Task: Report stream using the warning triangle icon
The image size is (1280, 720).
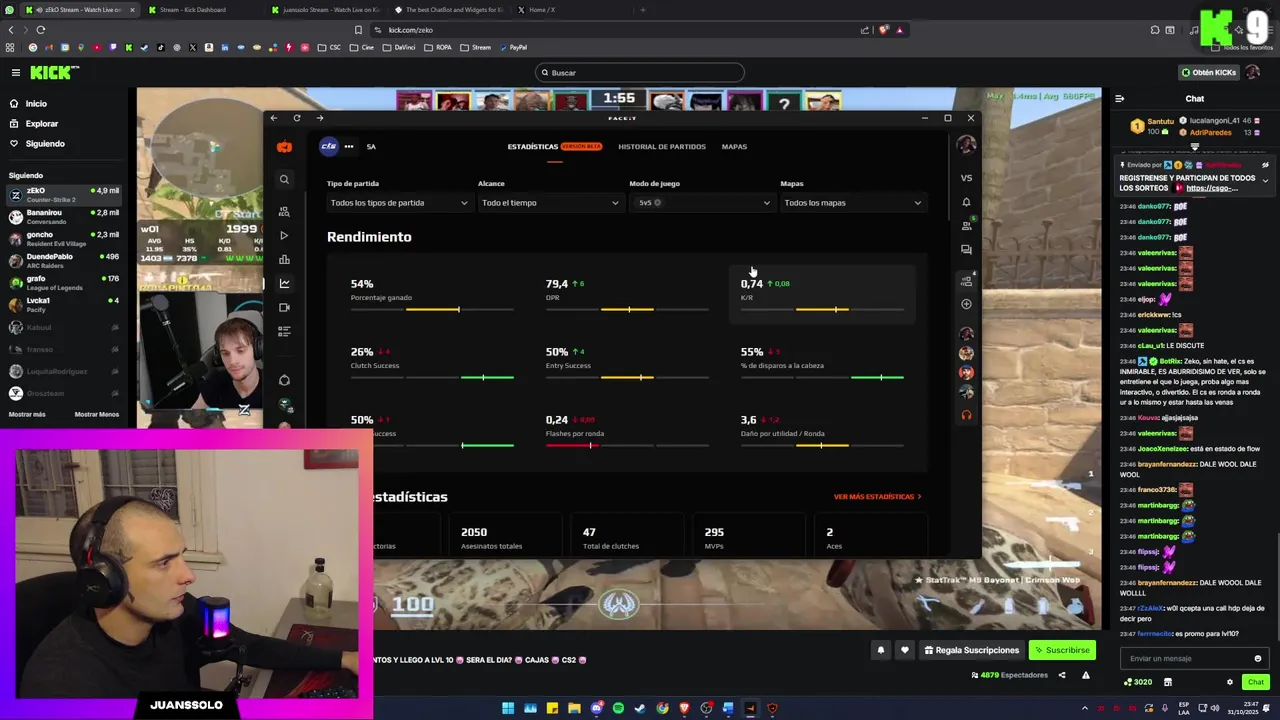Action: 1086,675
